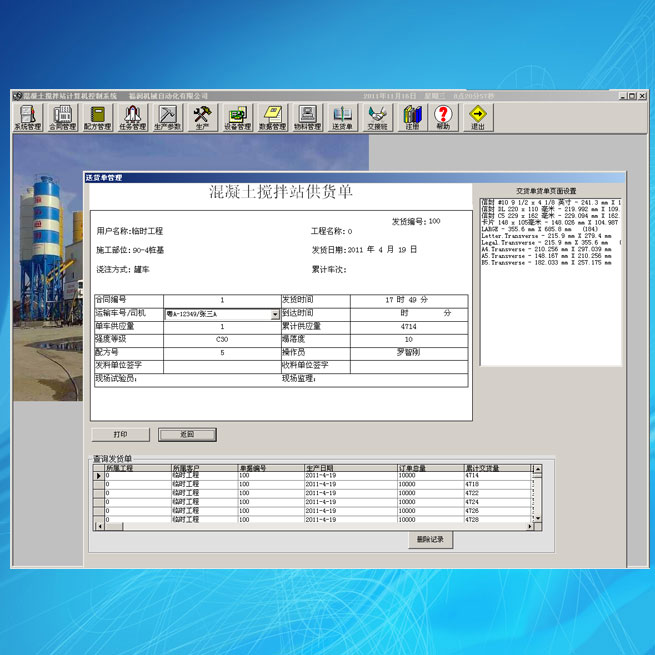This screenshot has width=655, height=655.
Task: Open 帮助 (Help) question mark icon
Action: coord(443,118)
